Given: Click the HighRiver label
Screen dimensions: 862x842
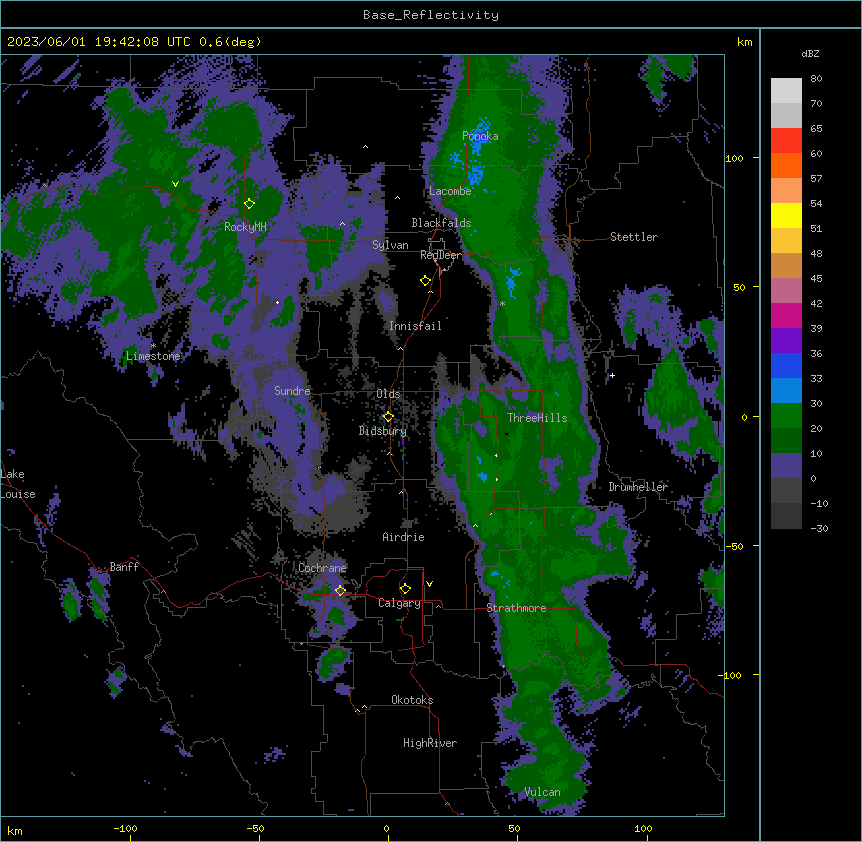Looking at the screenshot, I should pos(430,743).
